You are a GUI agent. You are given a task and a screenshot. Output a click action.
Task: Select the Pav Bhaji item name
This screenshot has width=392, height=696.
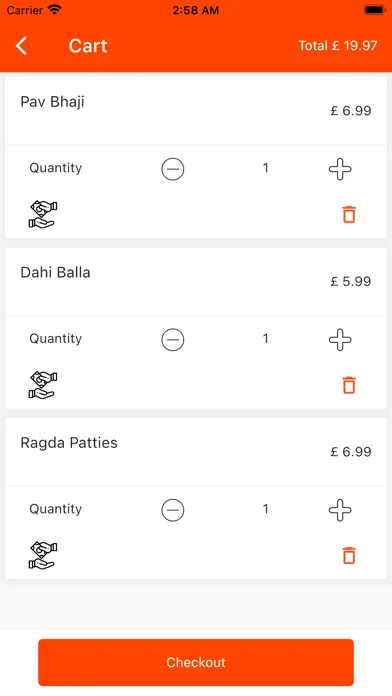52,102
